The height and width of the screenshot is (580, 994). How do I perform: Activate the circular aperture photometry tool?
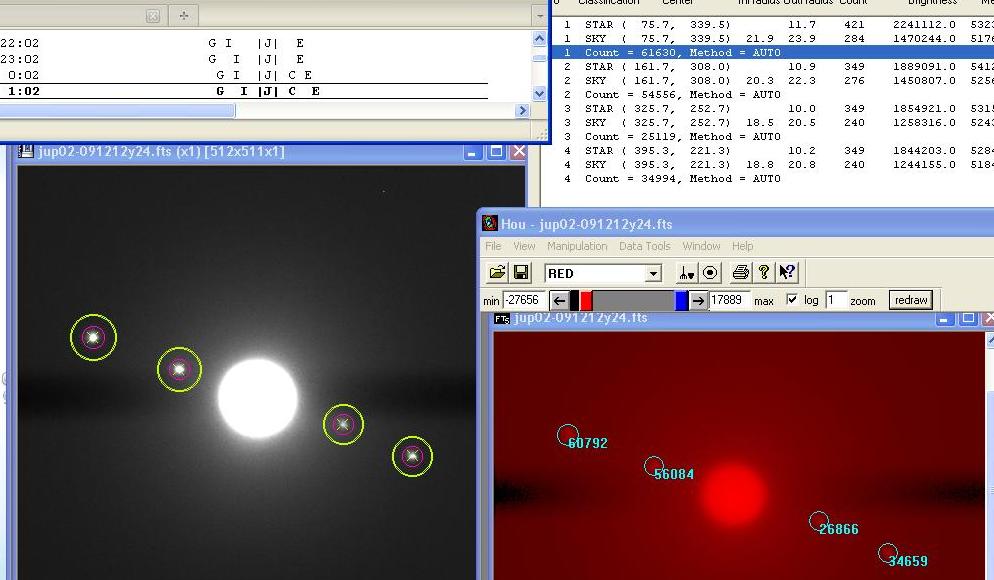710,273
